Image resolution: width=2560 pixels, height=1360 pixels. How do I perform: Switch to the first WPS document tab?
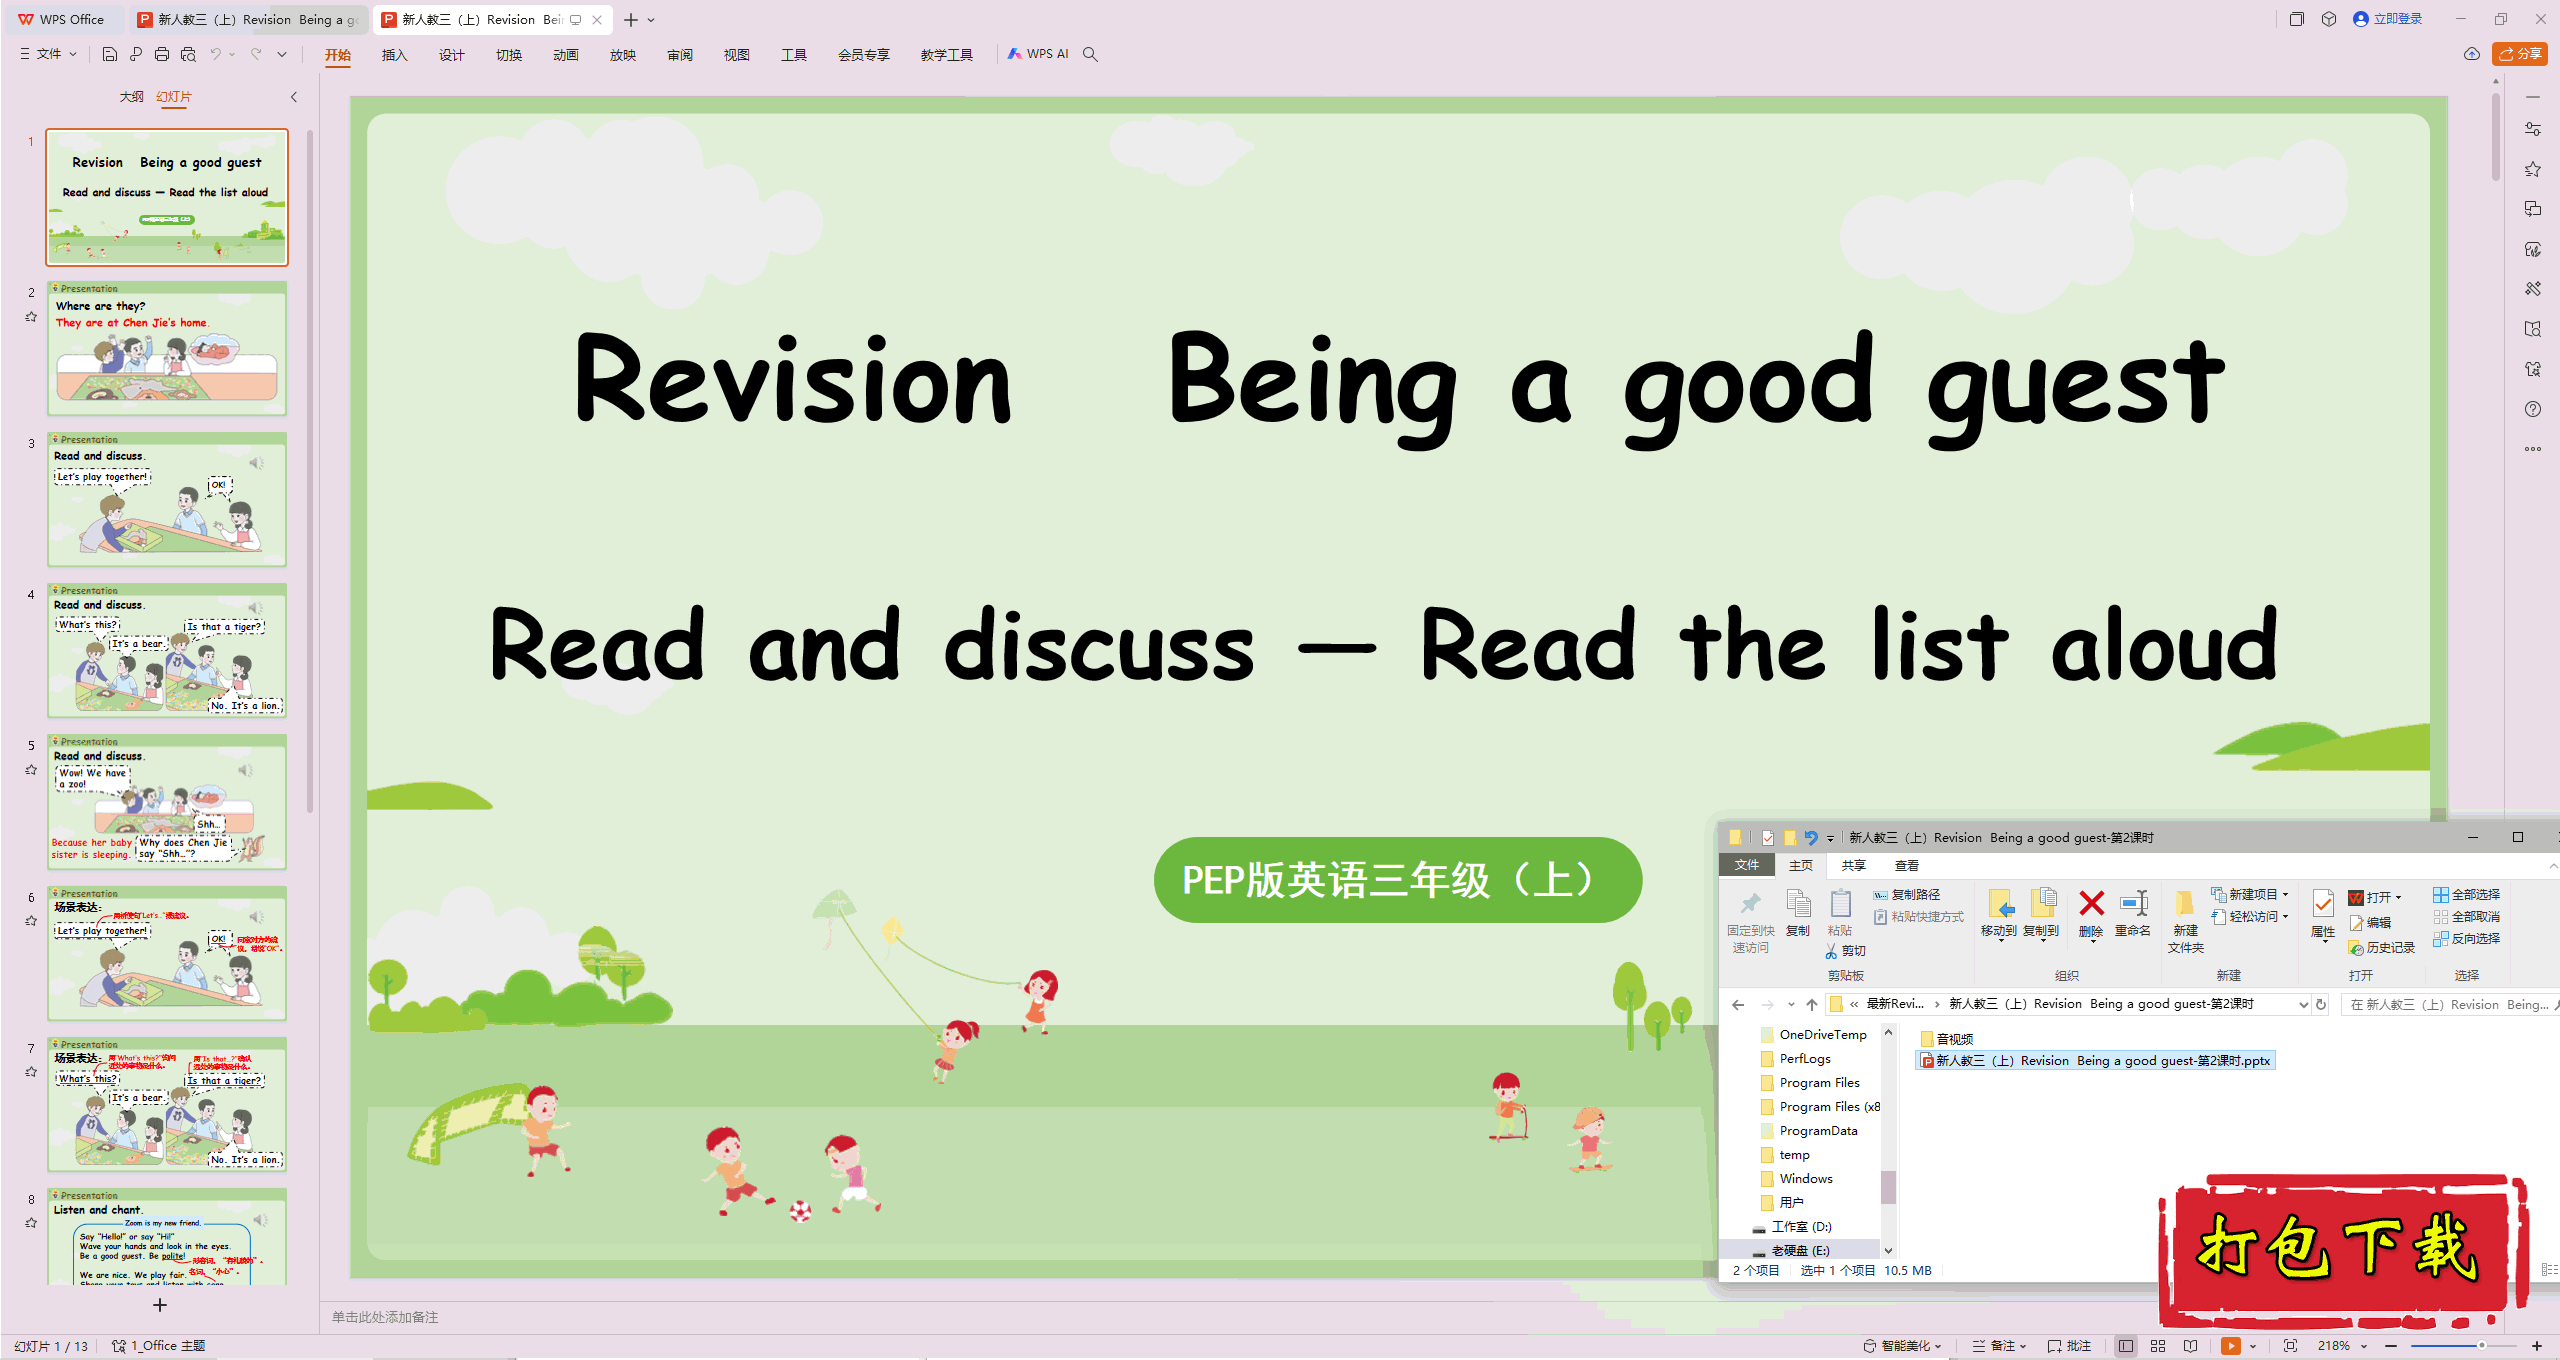[x=247, y=20]
